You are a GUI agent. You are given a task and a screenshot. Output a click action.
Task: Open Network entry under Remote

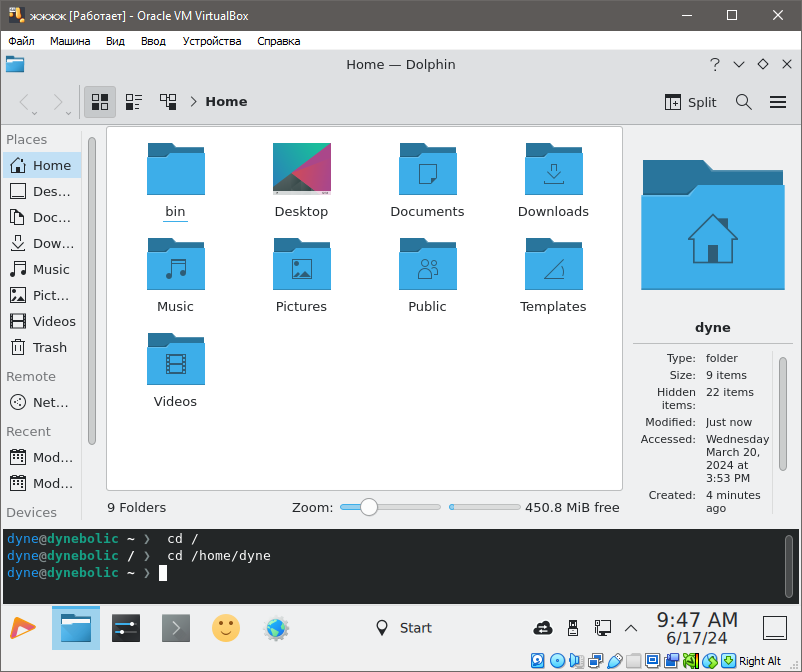(x=42, y=402)
